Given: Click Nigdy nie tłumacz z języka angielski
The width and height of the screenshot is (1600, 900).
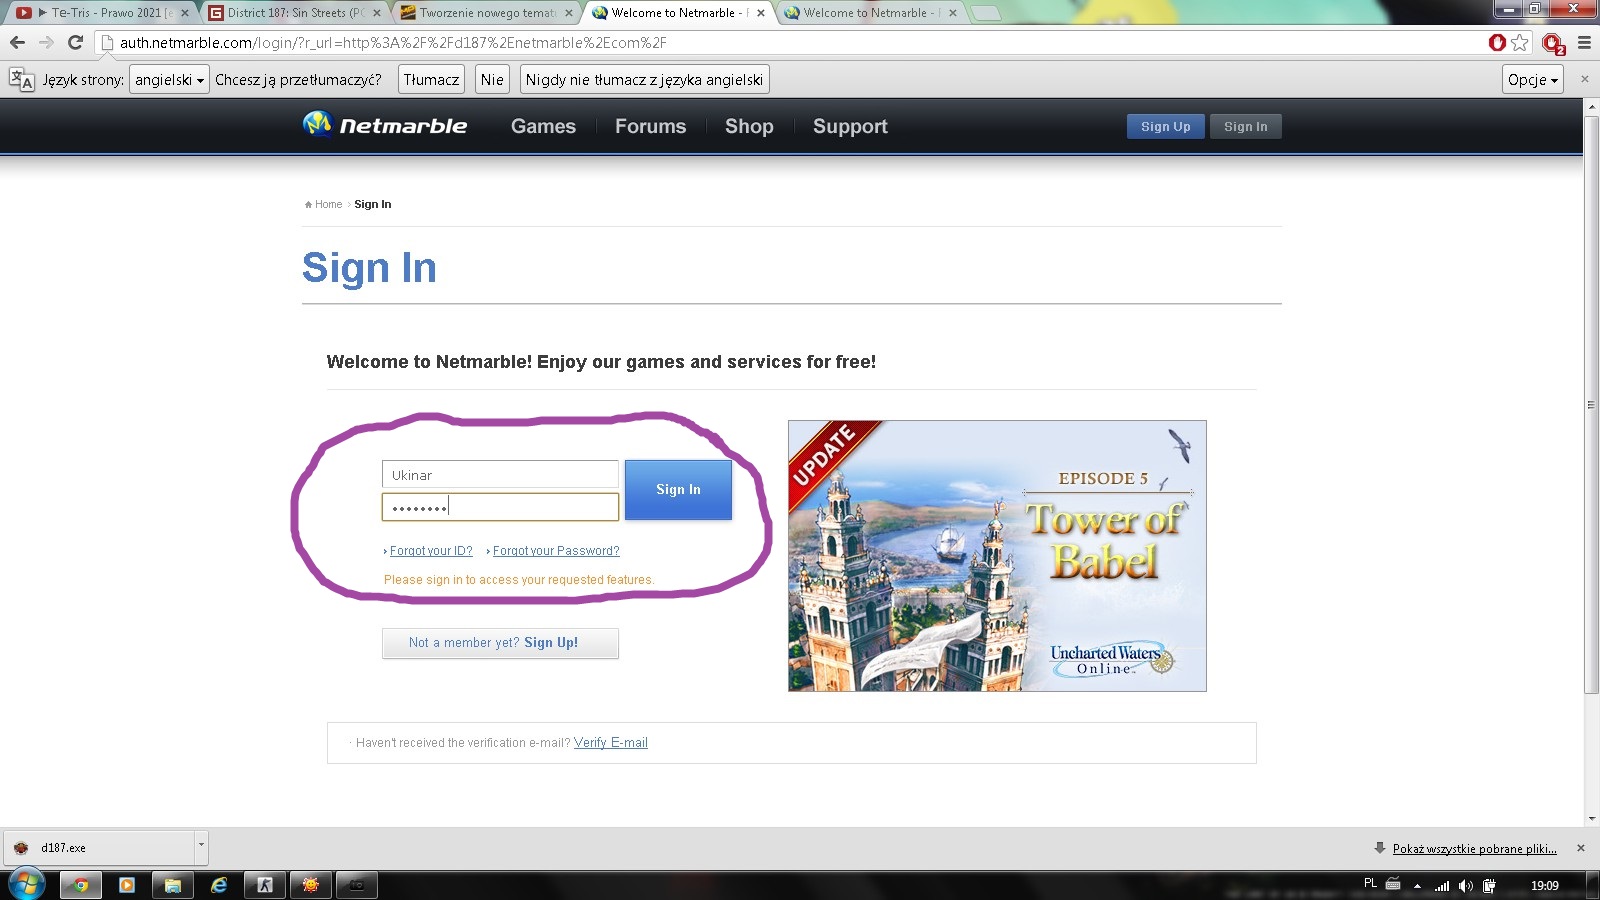Looking at the screenshot, I should (644, 80).
